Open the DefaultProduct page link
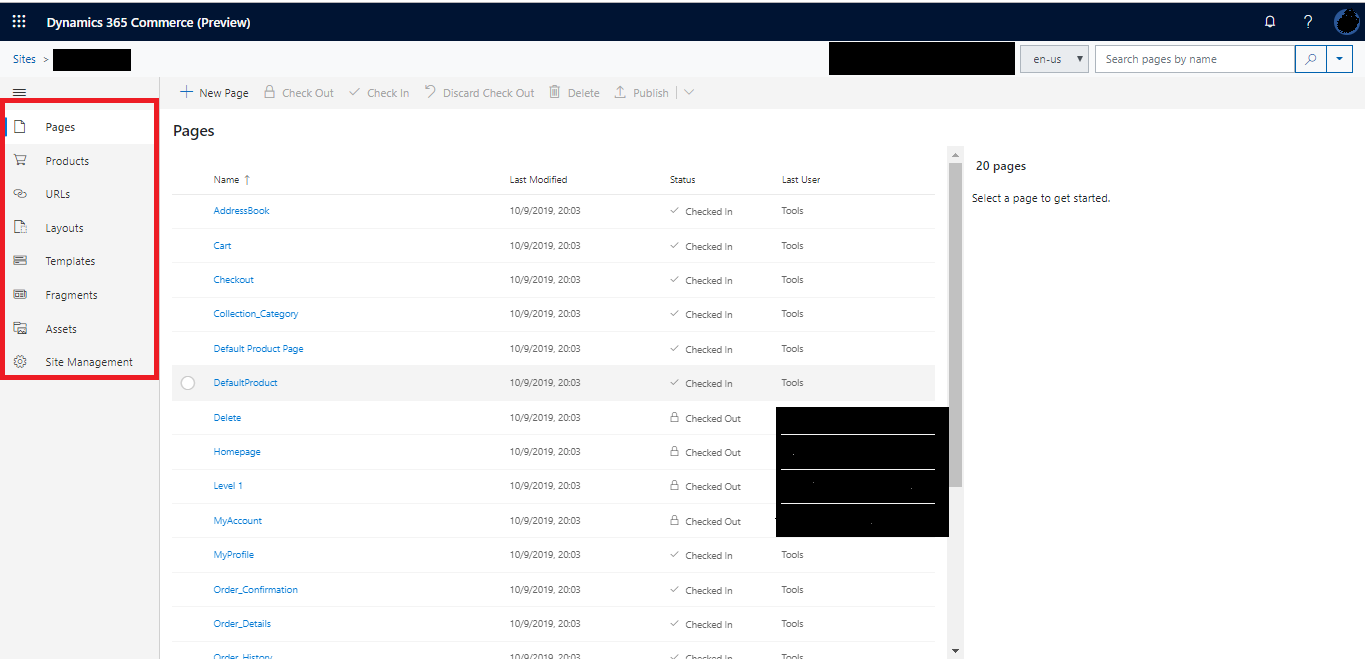This screenshot has width=1365, height=659. (246, 383)
